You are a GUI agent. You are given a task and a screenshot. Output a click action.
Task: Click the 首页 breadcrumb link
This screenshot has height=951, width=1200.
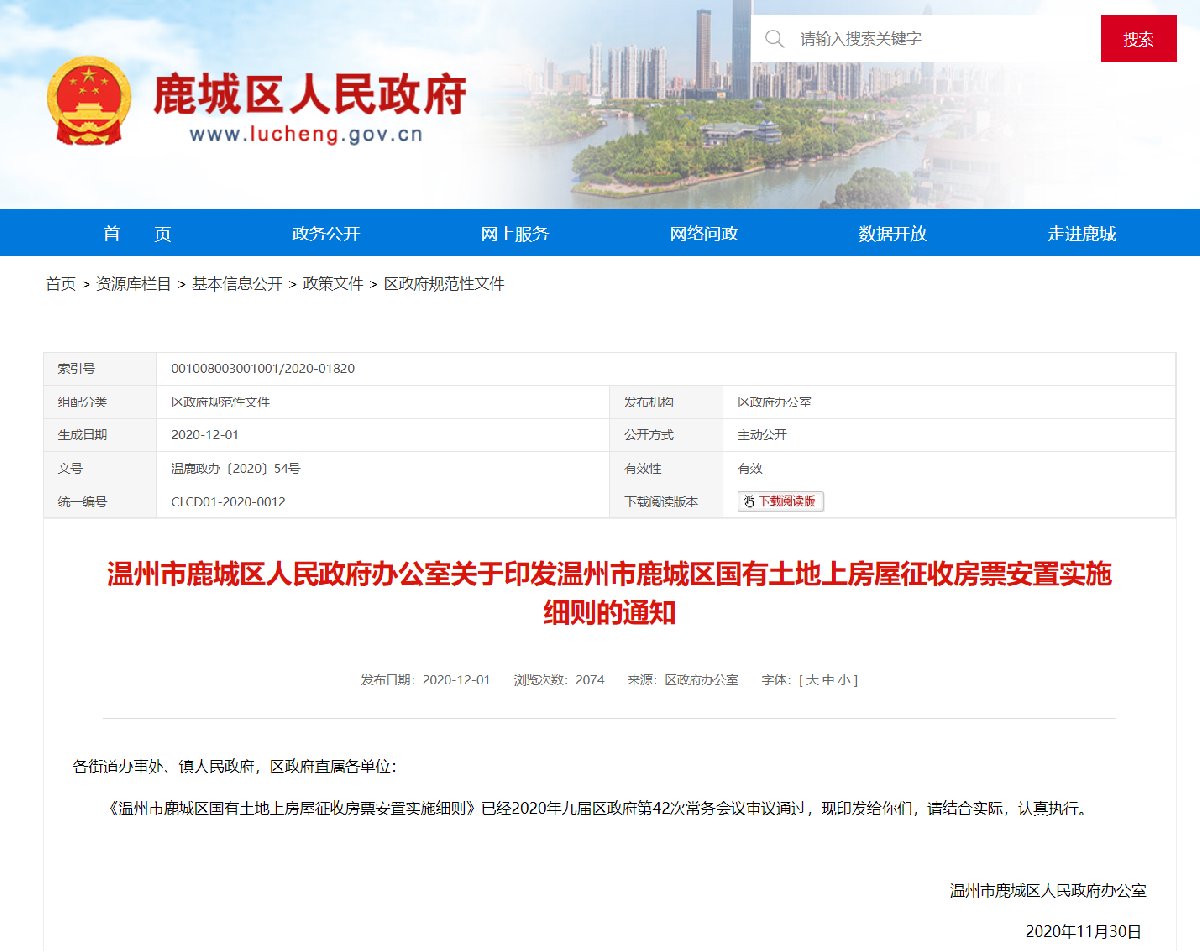[x=60, y=284]
